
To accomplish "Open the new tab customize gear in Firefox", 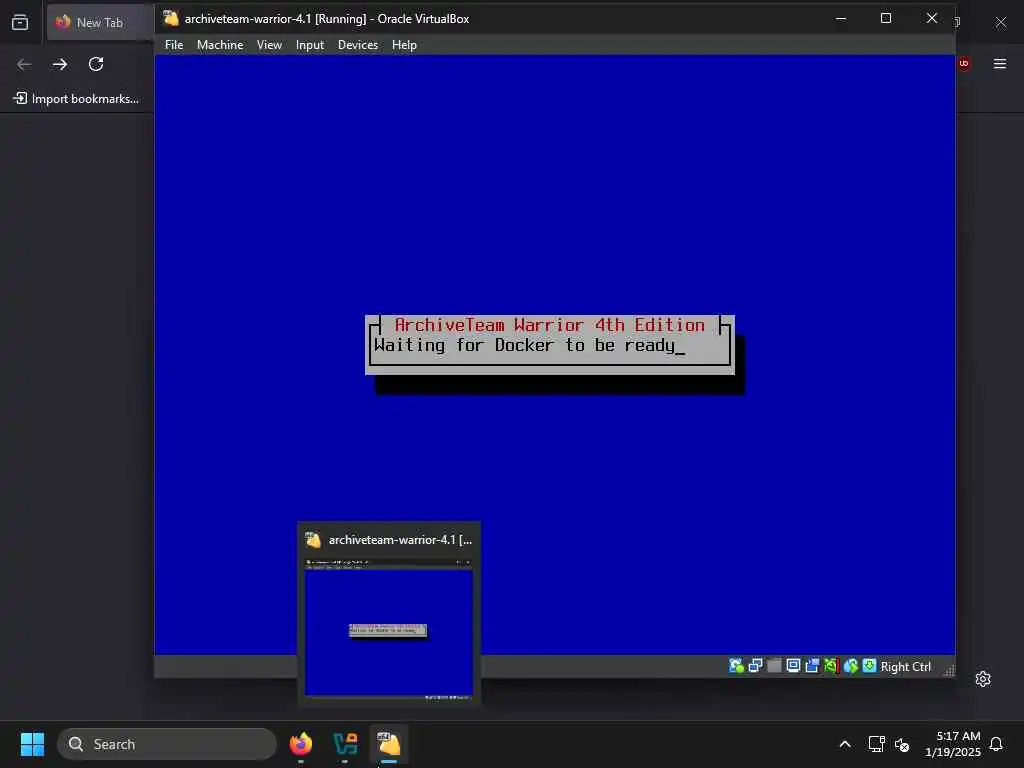I will click(x=983, y=679).
